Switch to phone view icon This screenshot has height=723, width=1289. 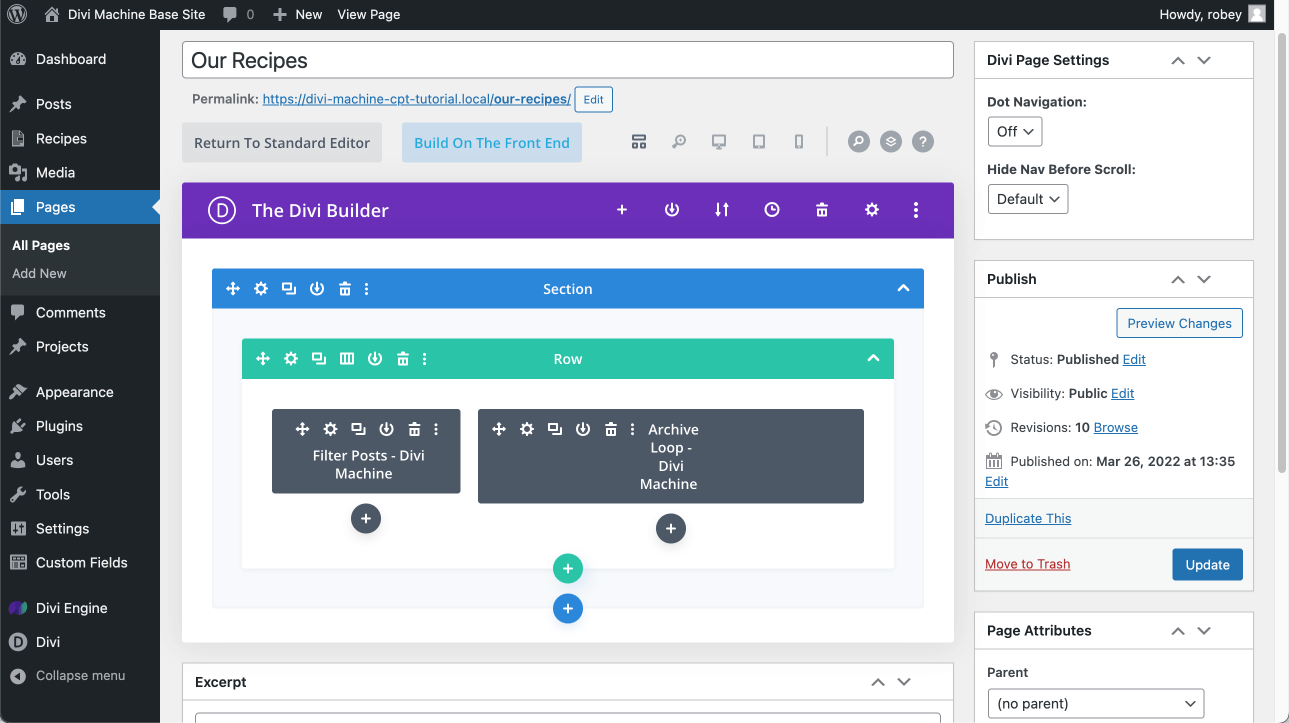799,142
